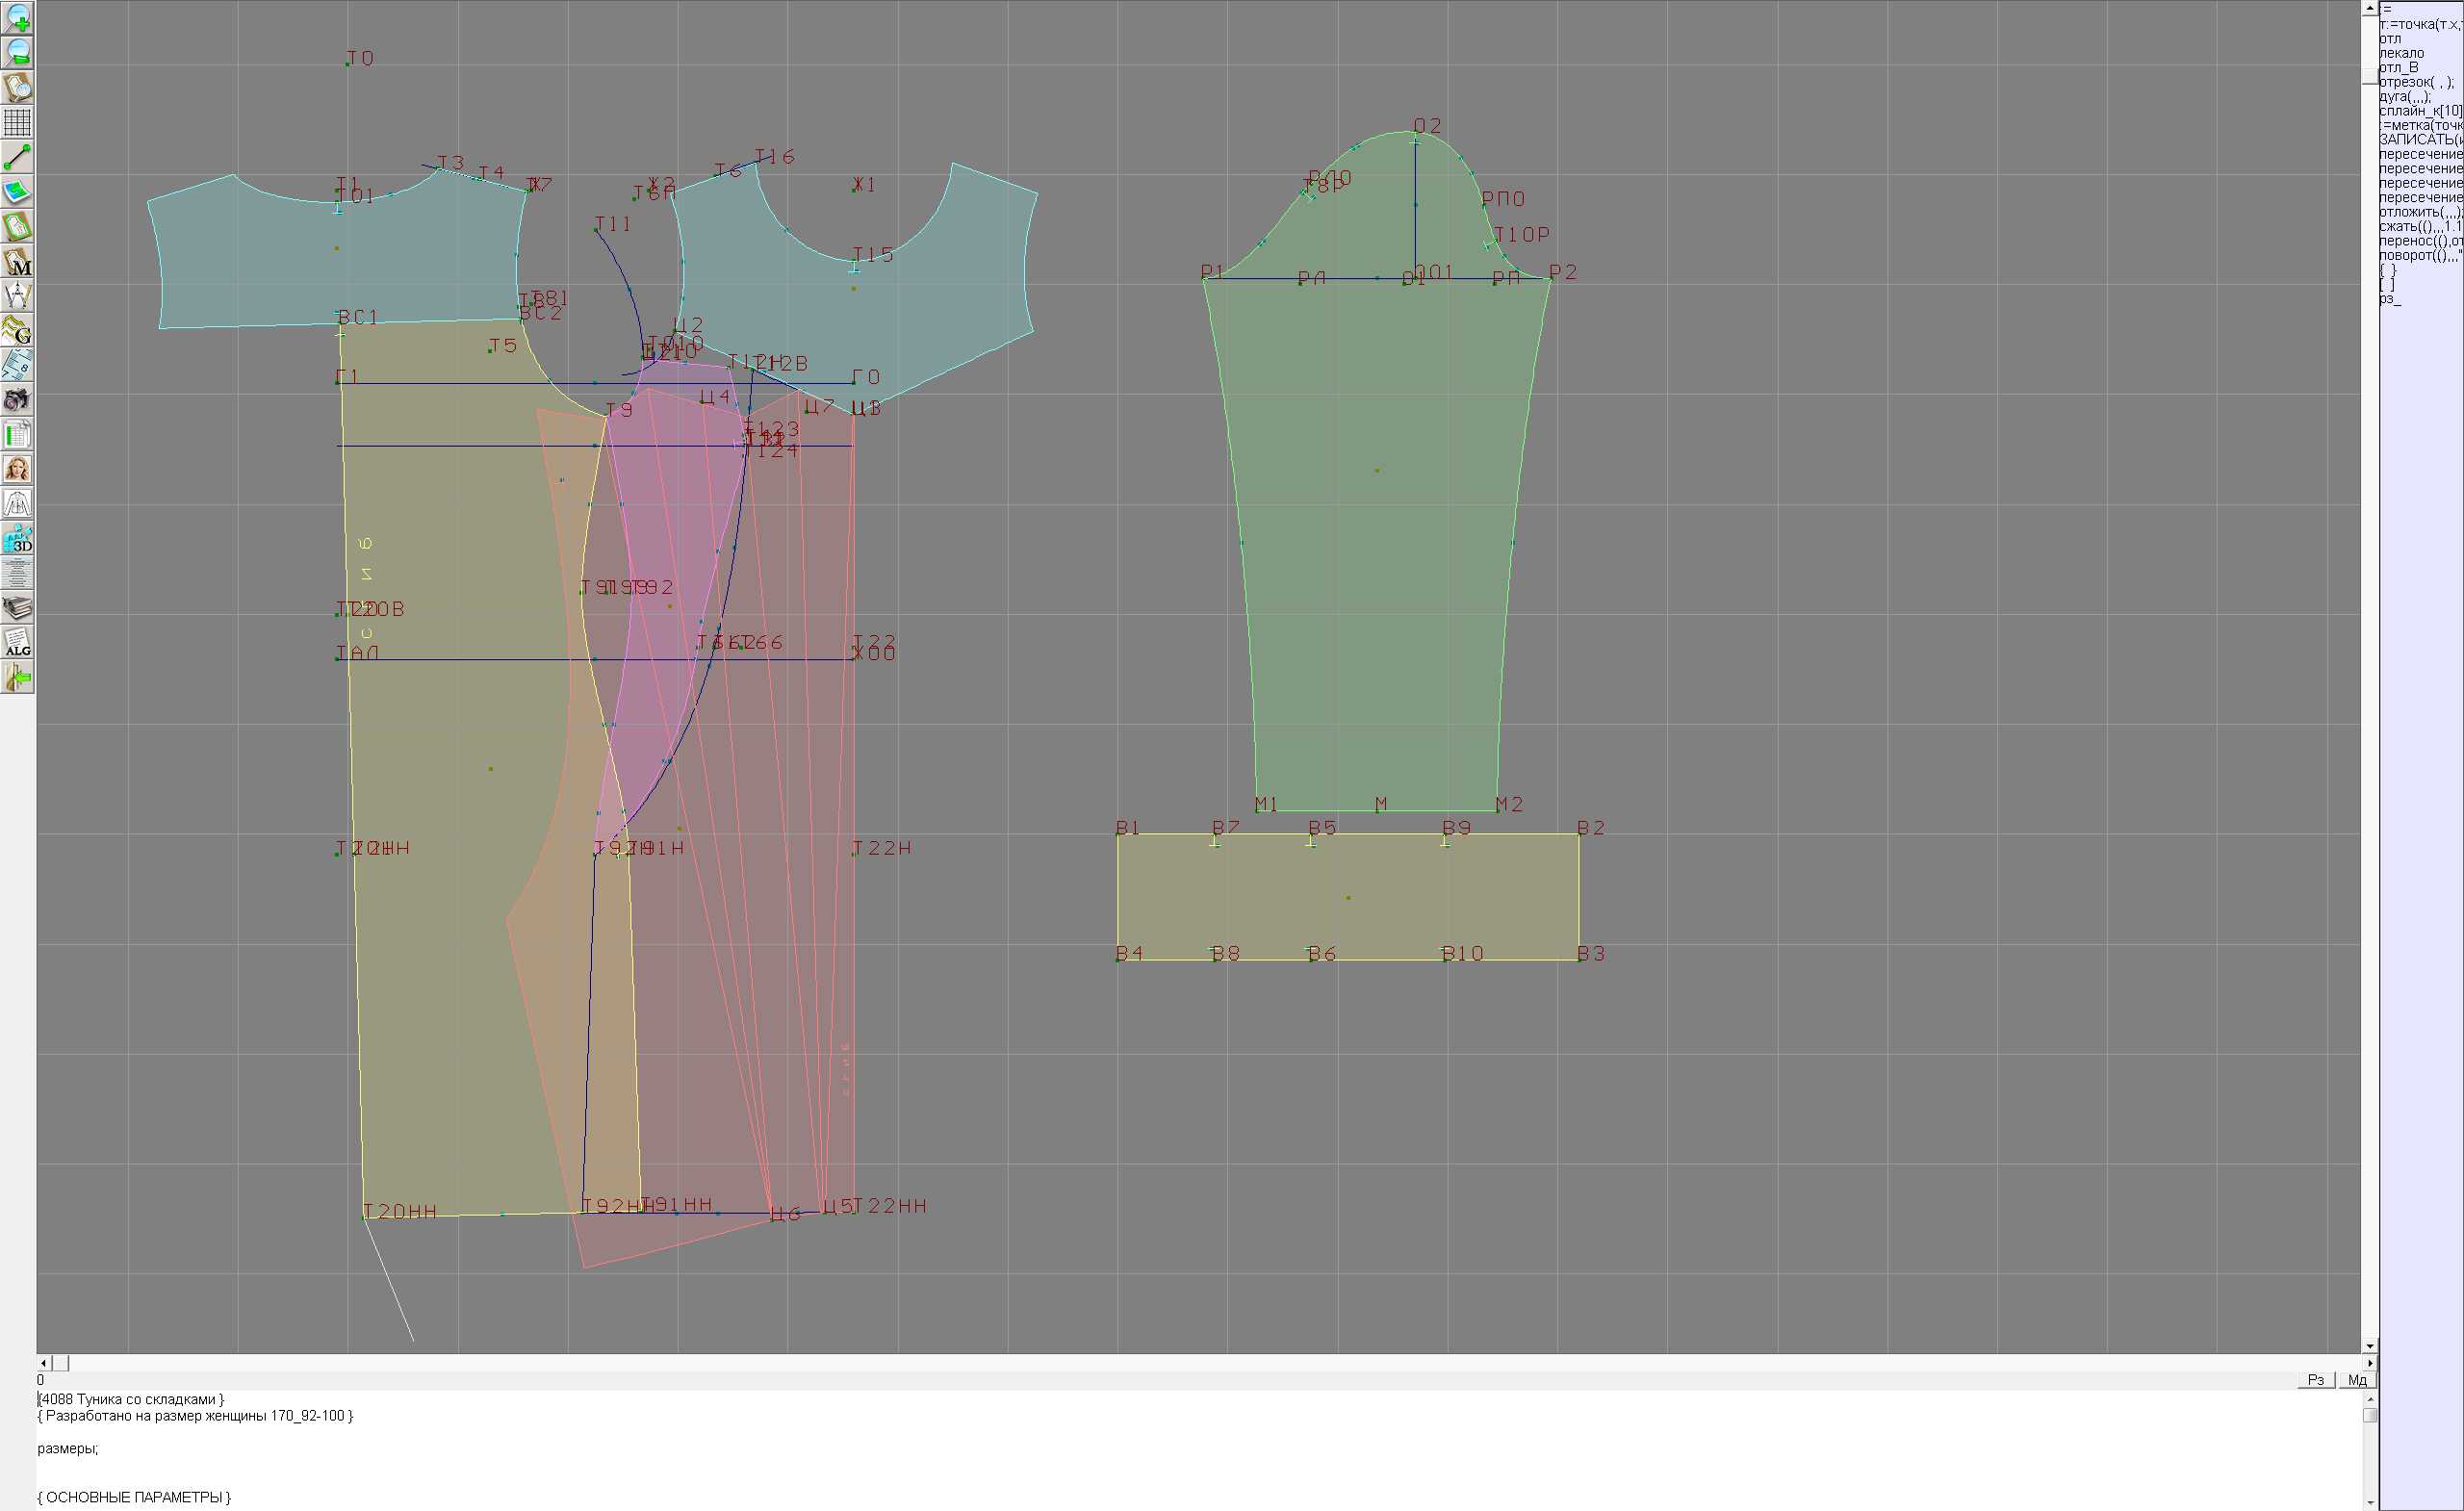The height and width of the screenshot is (1511, 2464).
Task: Click horizontal scrollbar left arrow under canvas
Action: pos(43,1363)
